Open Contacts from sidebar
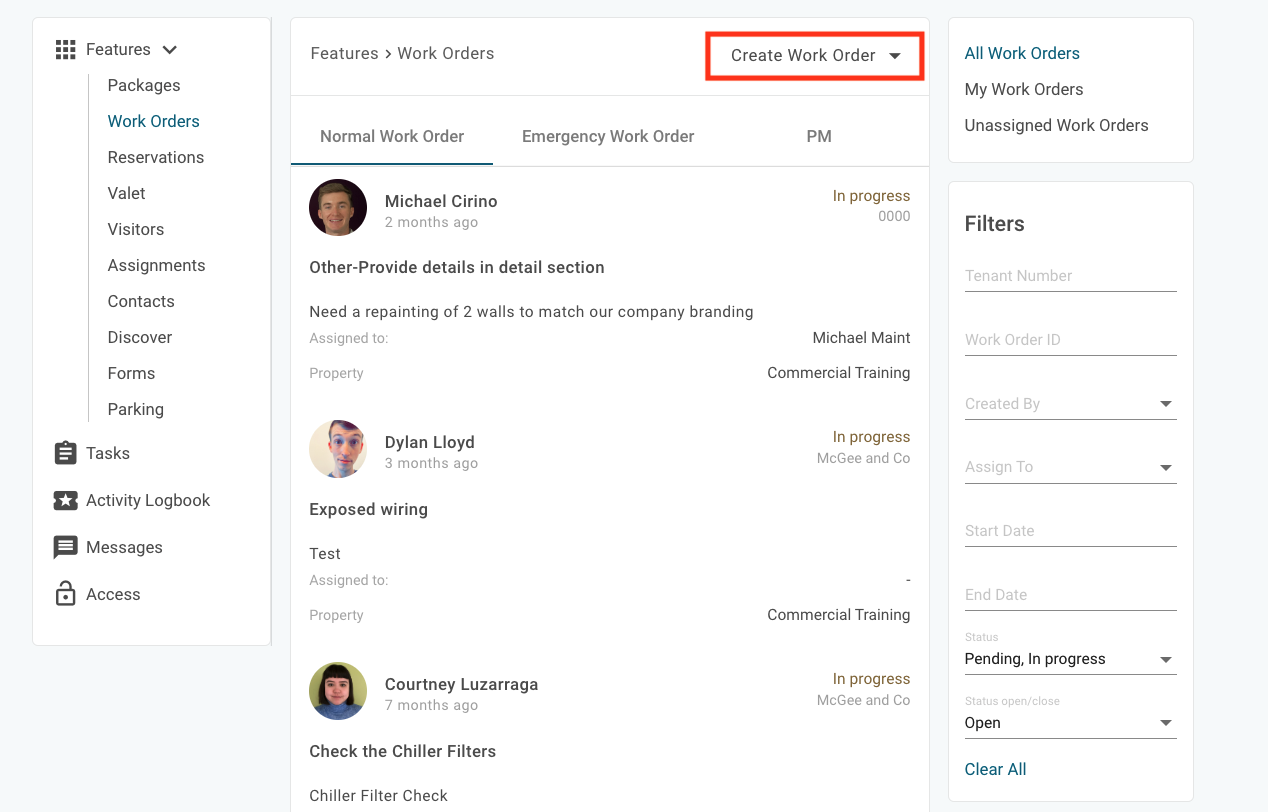 click(x=141, y=301)
